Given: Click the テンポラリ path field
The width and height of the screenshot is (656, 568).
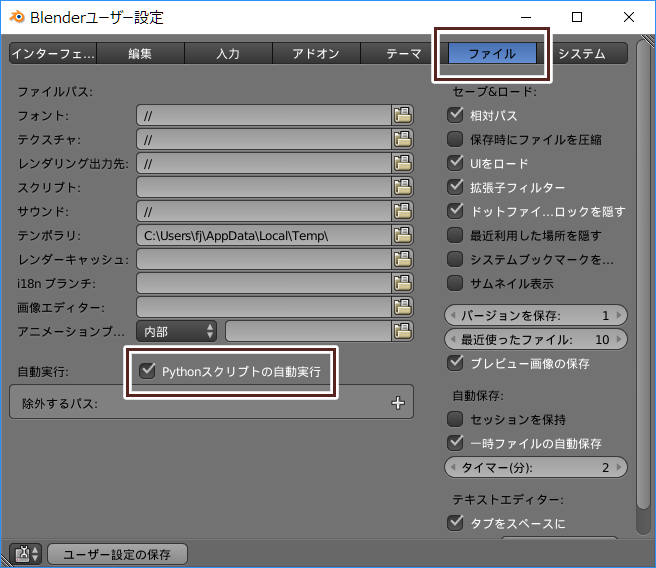Looking at the screenshot, I should [x=264, y=235].
